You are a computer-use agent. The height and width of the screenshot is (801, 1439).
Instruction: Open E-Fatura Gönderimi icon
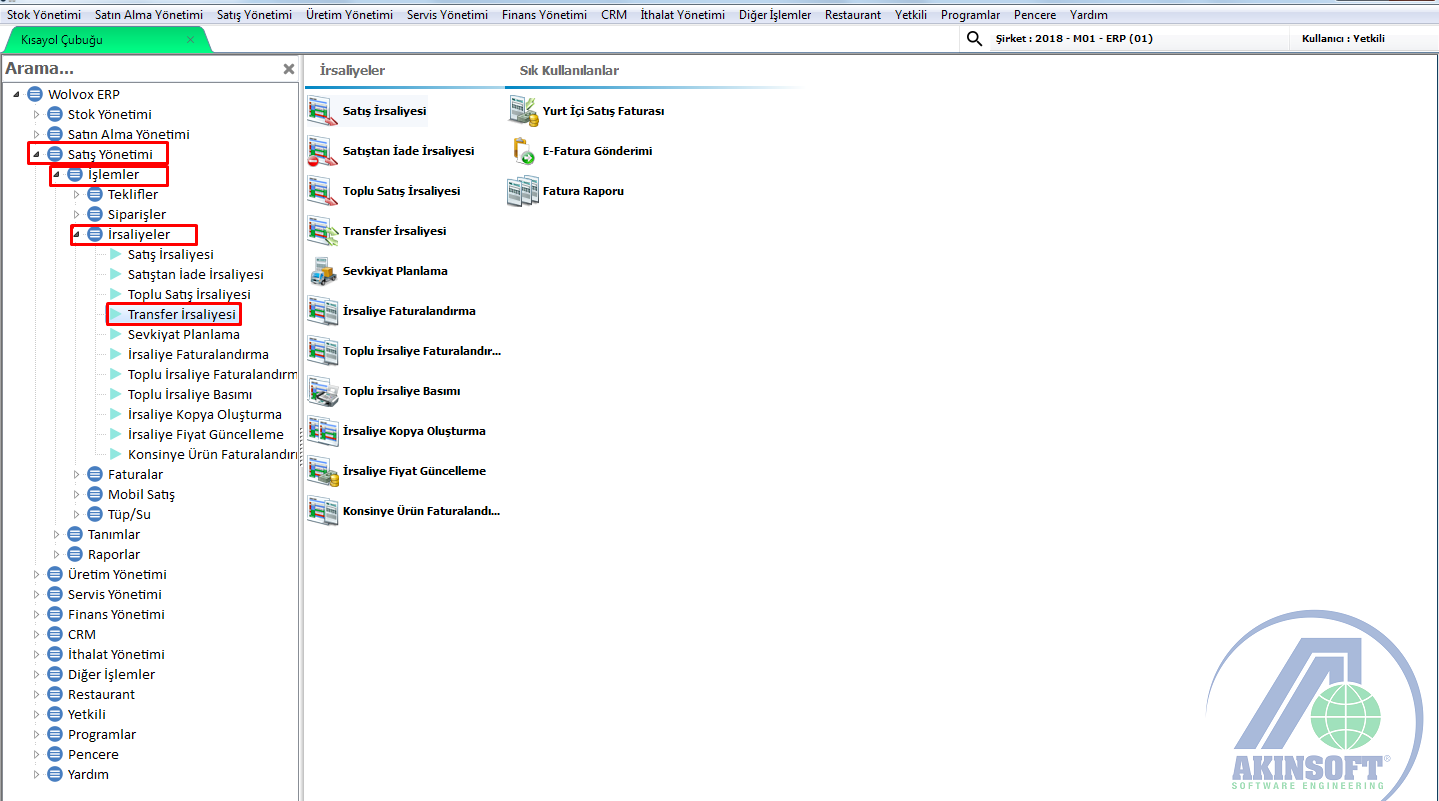click(523, 151)
